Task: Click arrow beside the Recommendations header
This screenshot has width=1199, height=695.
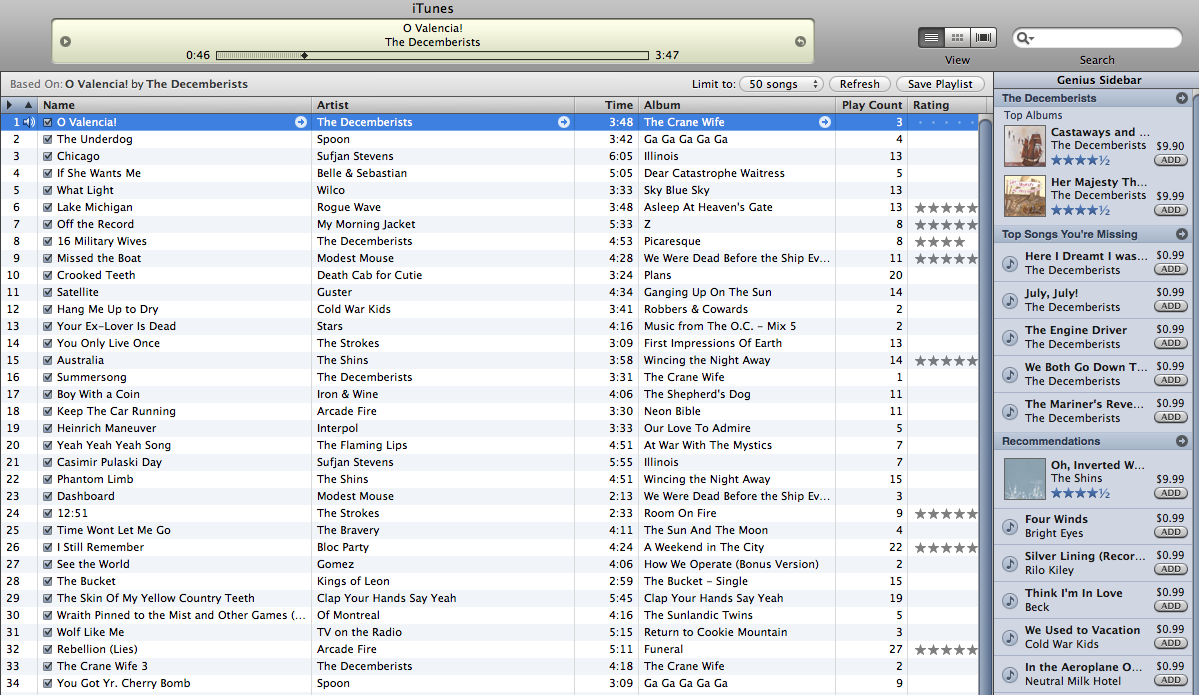Action: click(1181, 441)
